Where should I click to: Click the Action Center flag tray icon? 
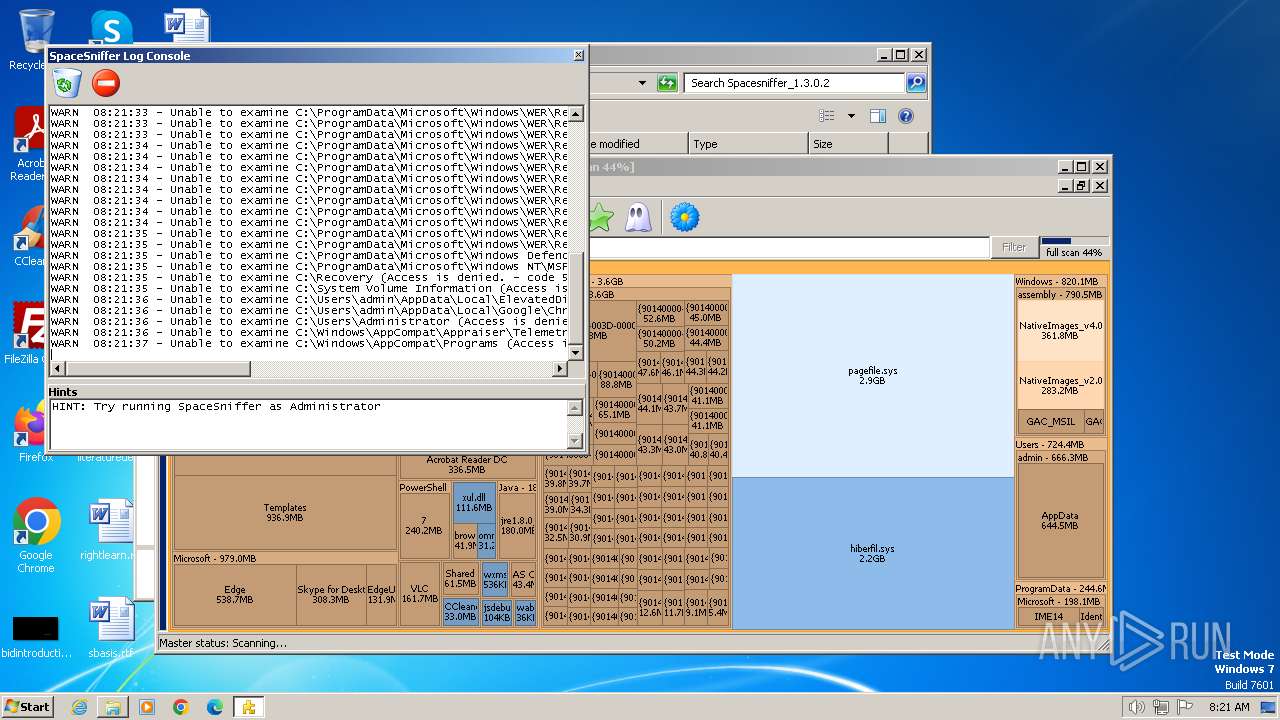click(1185, 707)
